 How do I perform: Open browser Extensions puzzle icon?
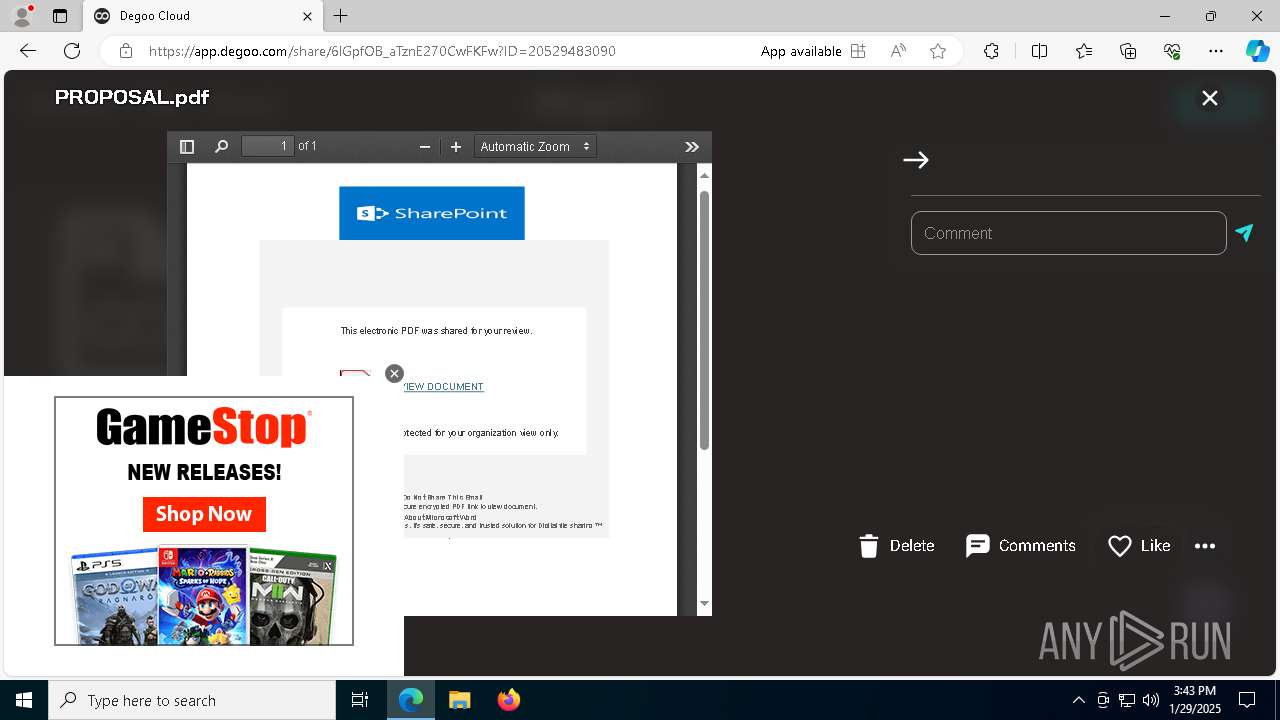point(991,51)
